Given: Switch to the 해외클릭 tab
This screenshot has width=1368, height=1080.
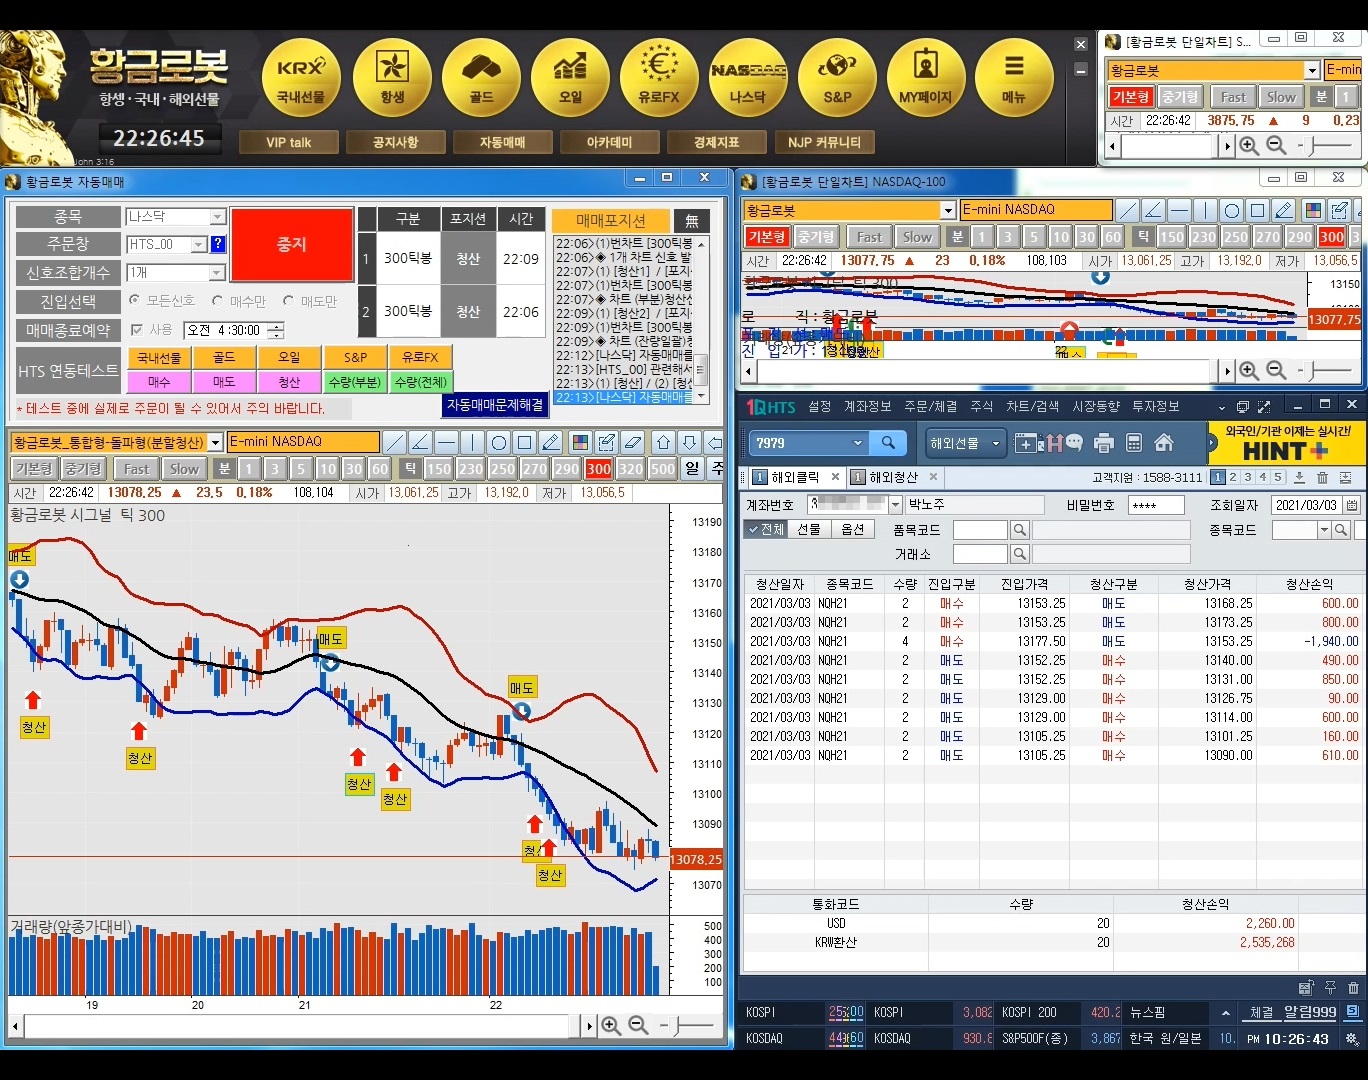Looking at the screenshot, I should pos(795,477).
